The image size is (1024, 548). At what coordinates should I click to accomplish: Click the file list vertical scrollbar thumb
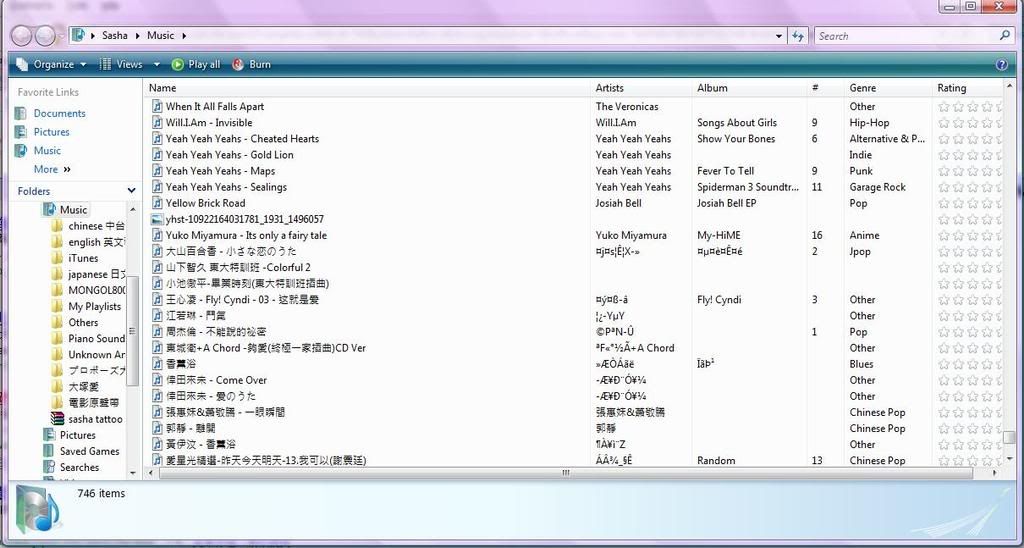[1010, 437]
